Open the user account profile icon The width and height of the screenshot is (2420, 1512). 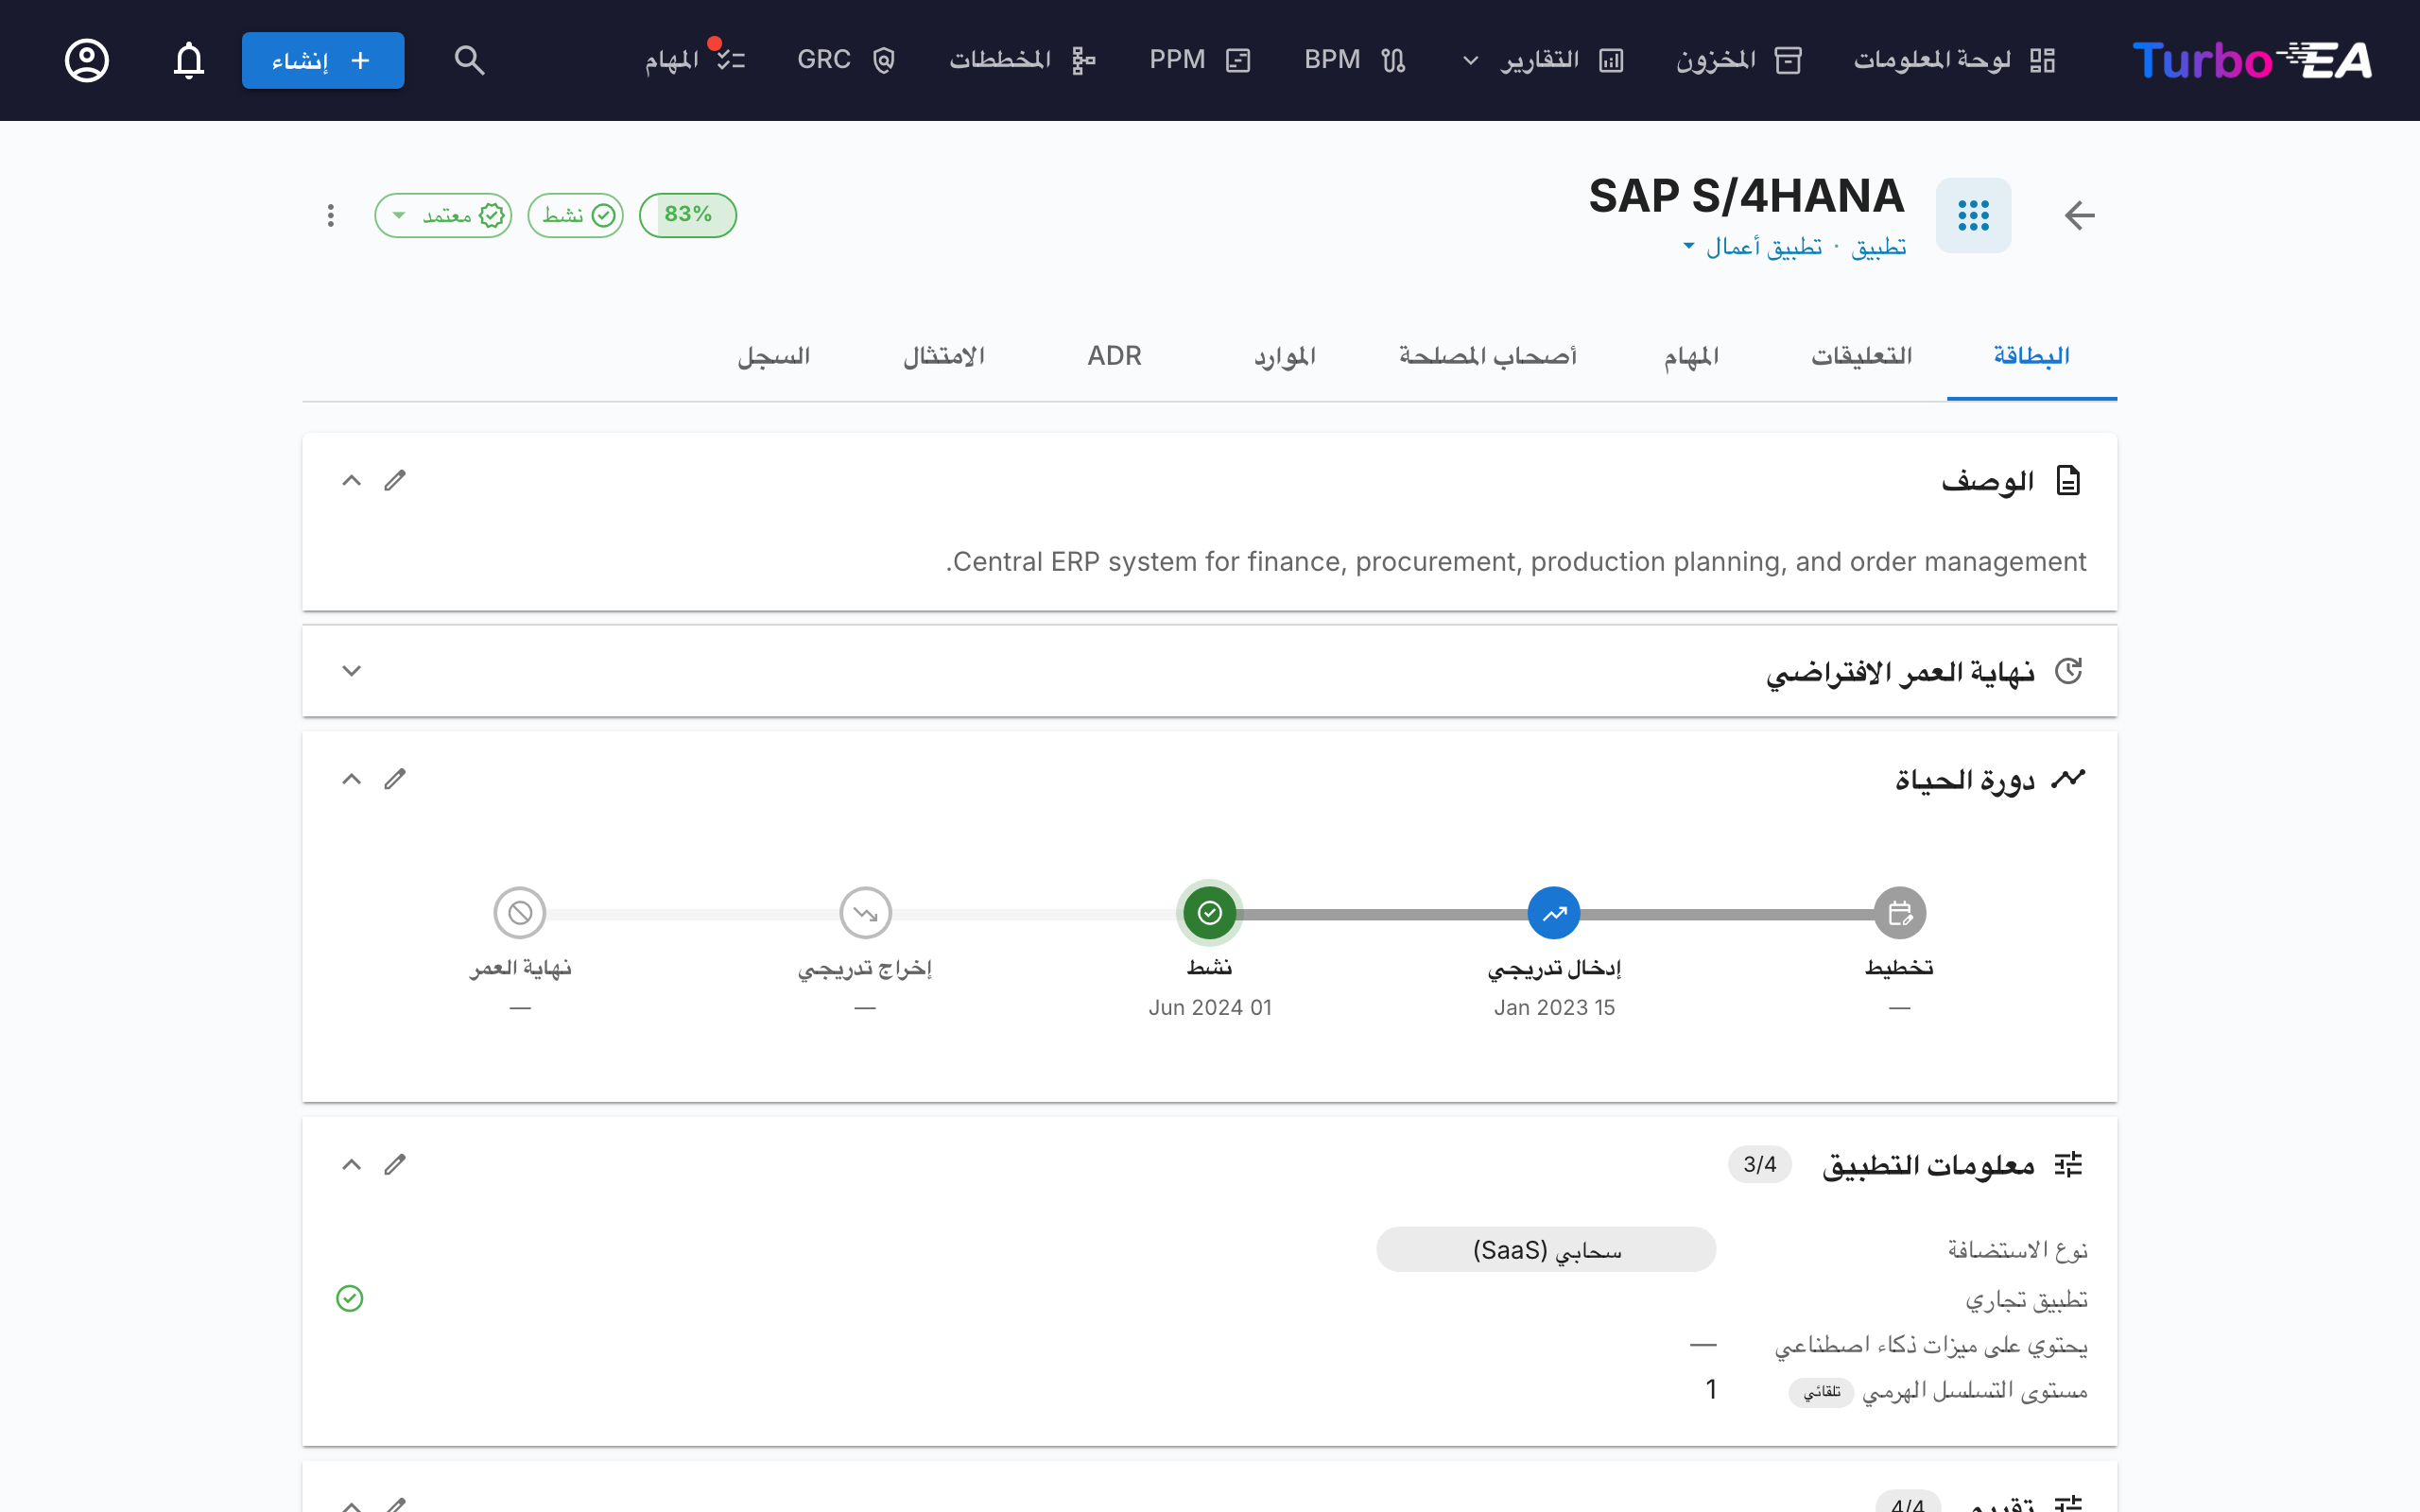pos(87,60)
